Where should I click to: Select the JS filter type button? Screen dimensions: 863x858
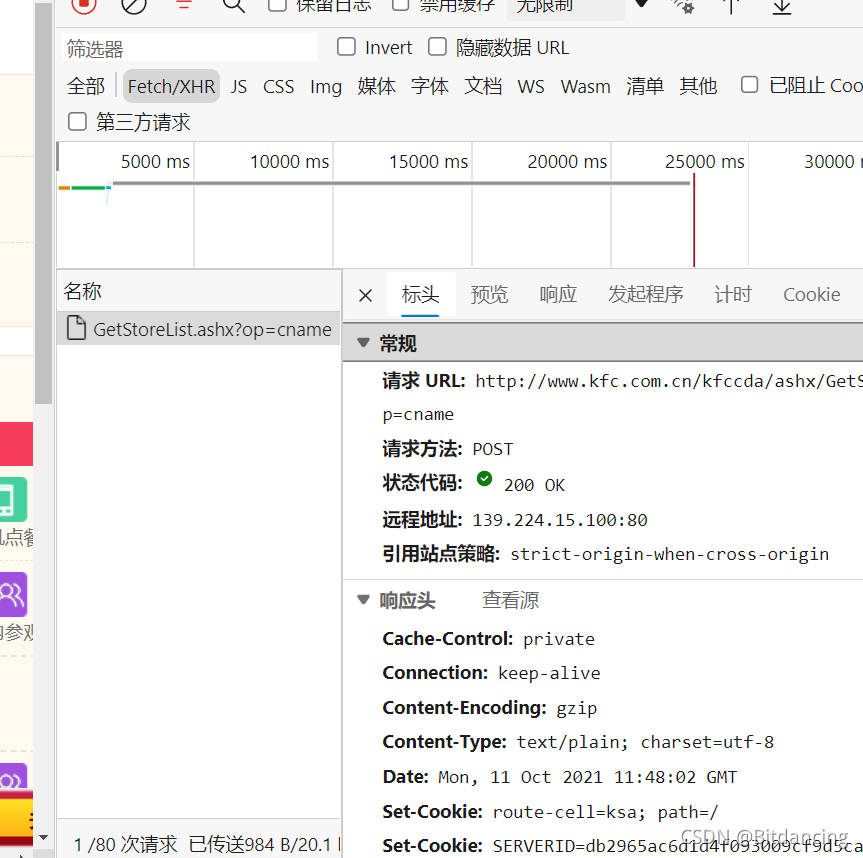[x=239, y=87]
